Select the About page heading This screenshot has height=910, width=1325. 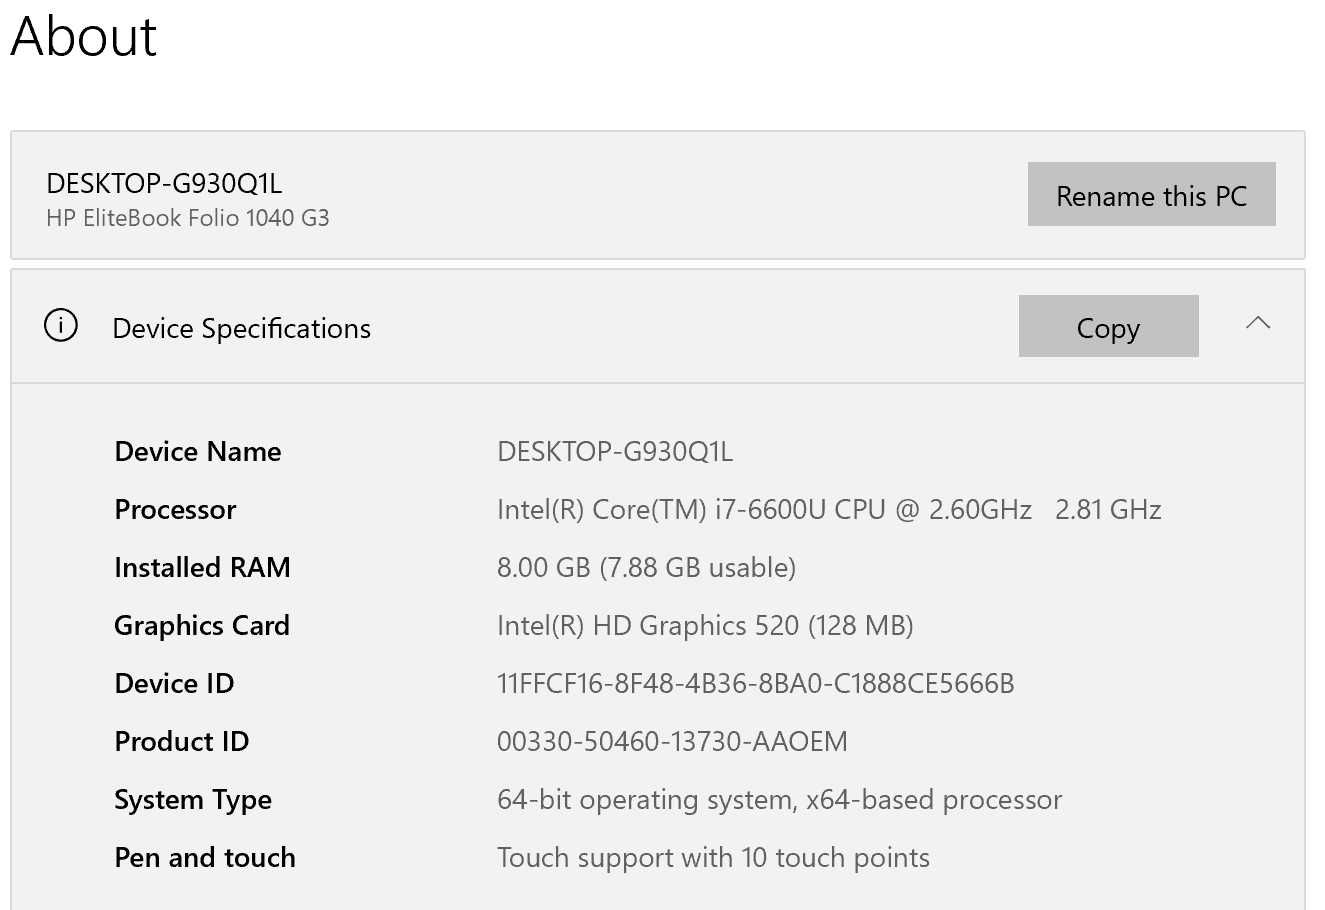click(84, 37)
